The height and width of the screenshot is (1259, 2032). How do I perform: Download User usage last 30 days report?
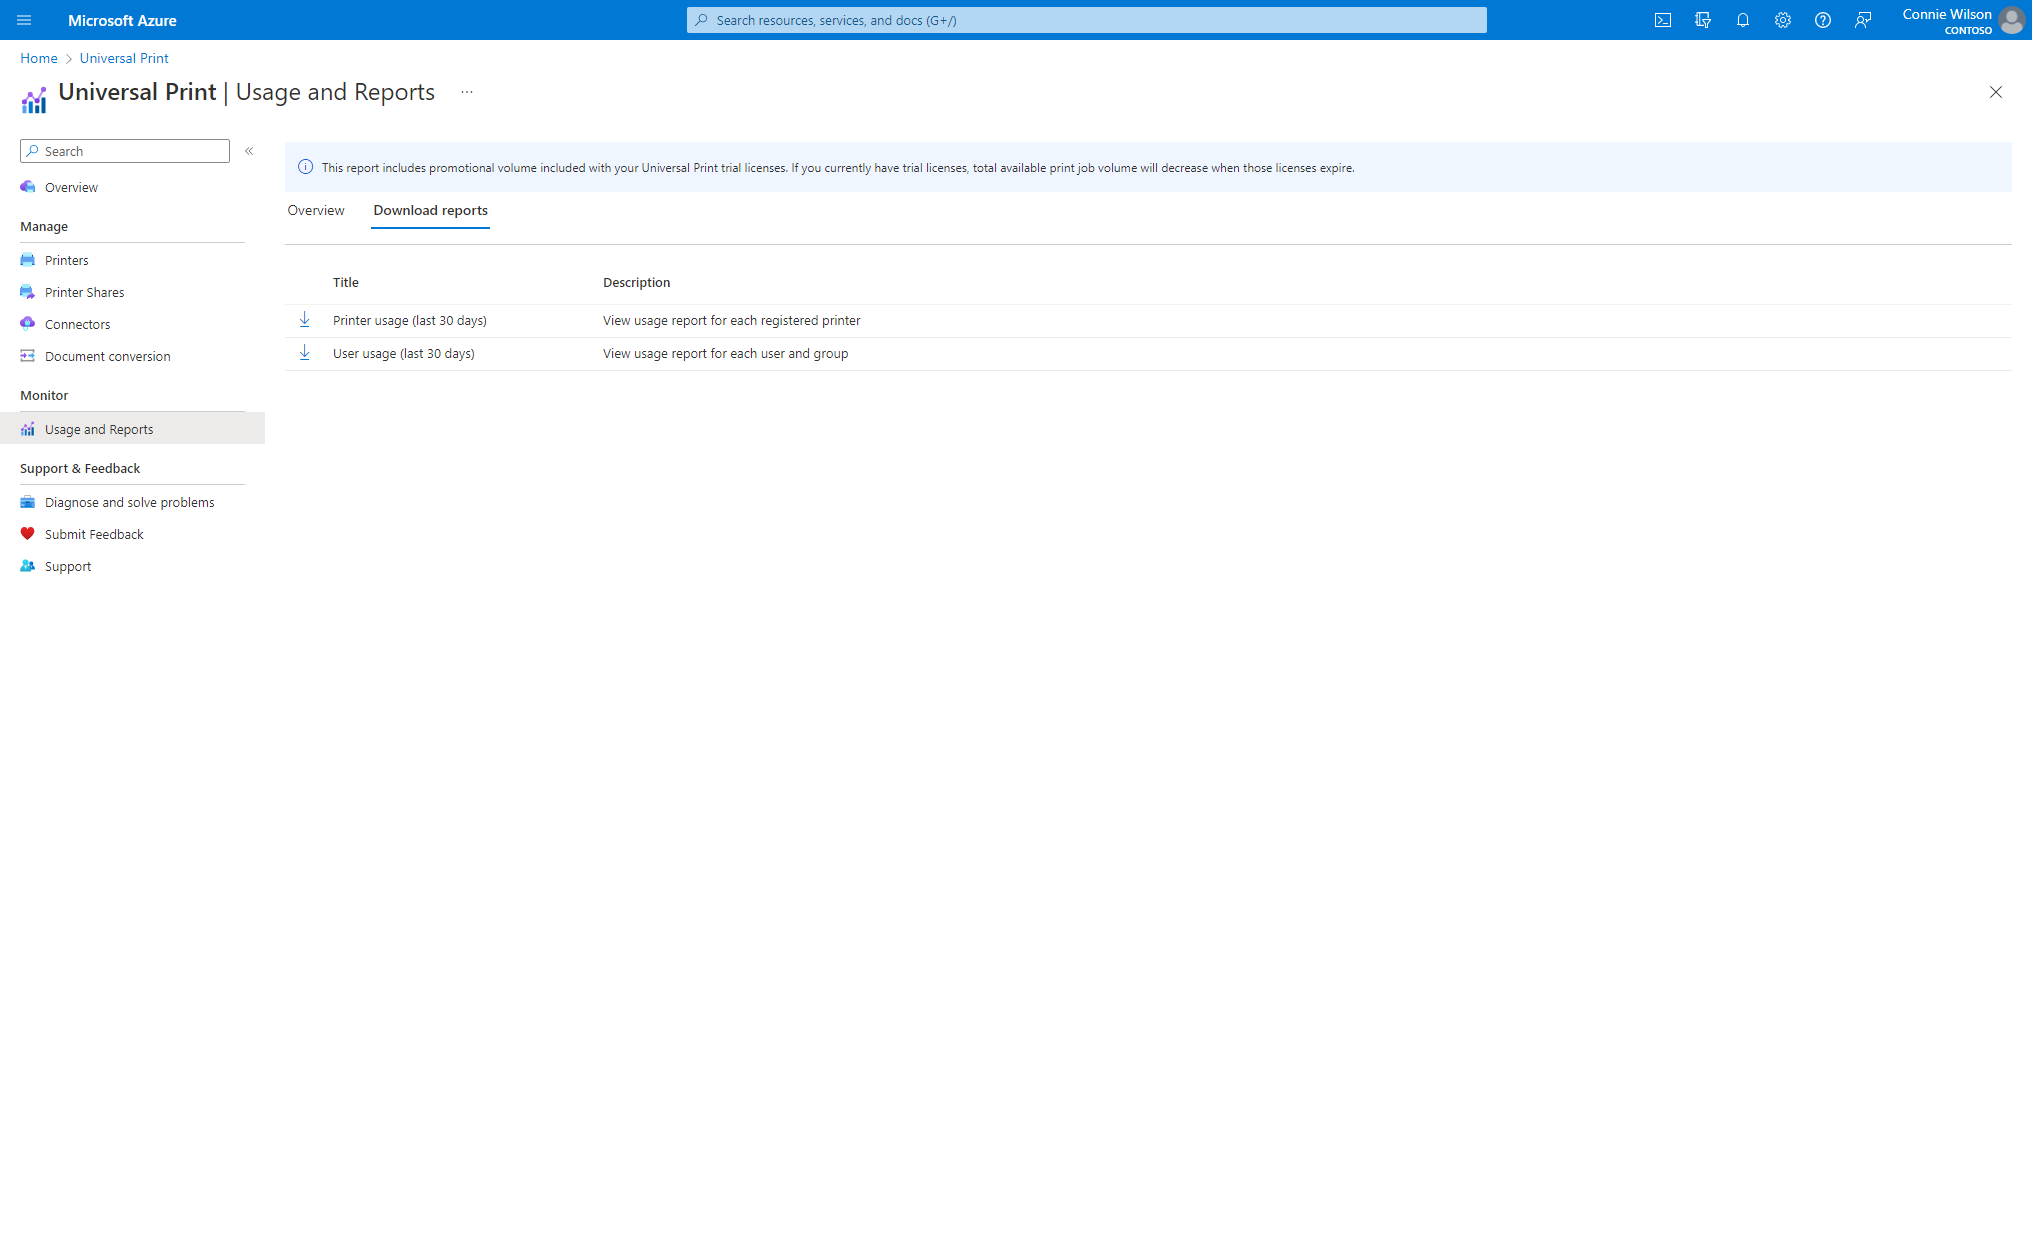coord(303,353)
